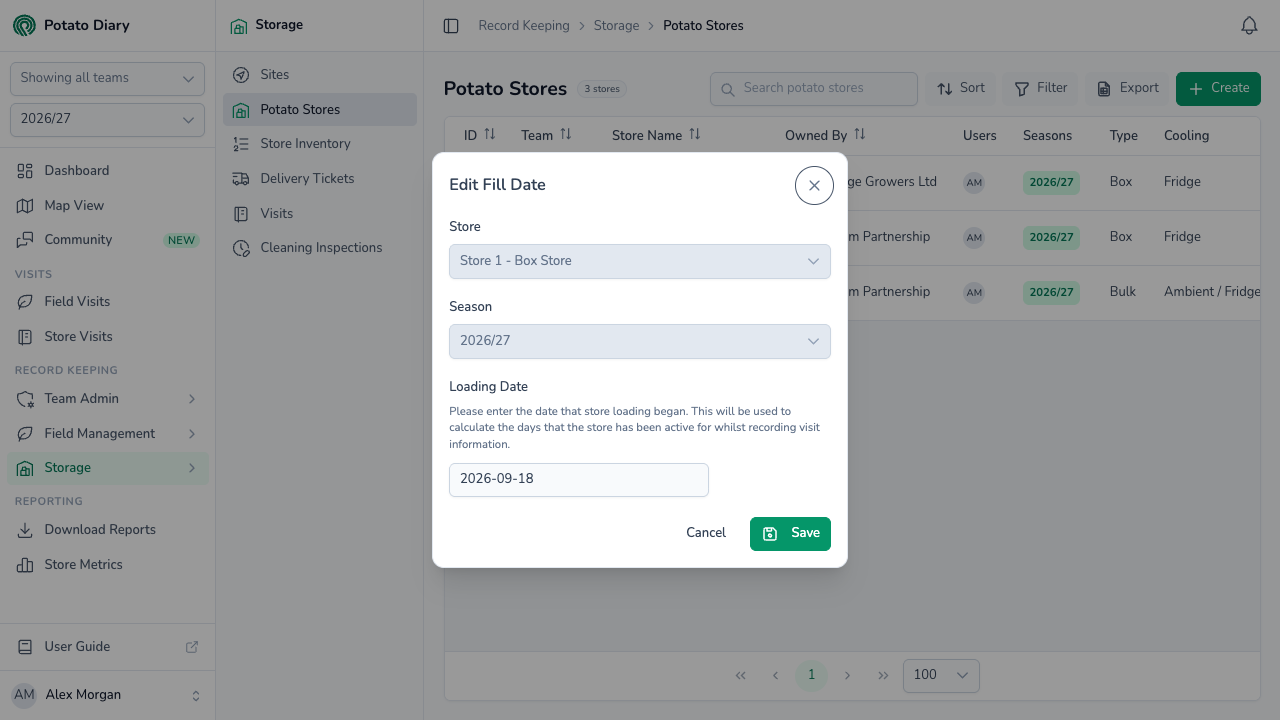Open Download Reports
This screenshot has width=1280, height=720.
click(x=108, y=530)
